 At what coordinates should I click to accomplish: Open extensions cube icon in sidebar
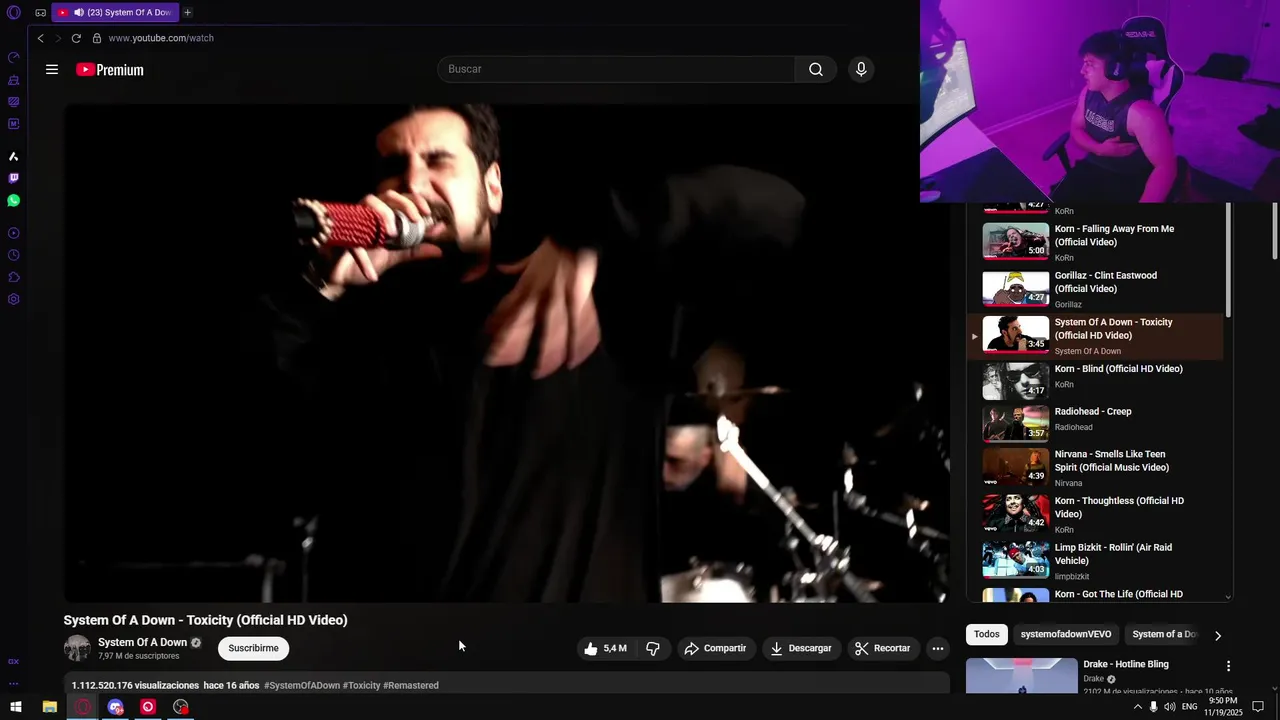click(x=14, y=277)
